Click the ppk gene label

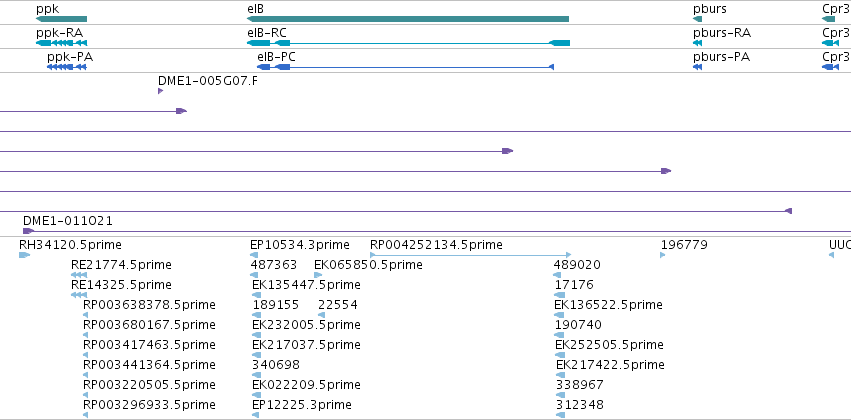tap(47, 9)
